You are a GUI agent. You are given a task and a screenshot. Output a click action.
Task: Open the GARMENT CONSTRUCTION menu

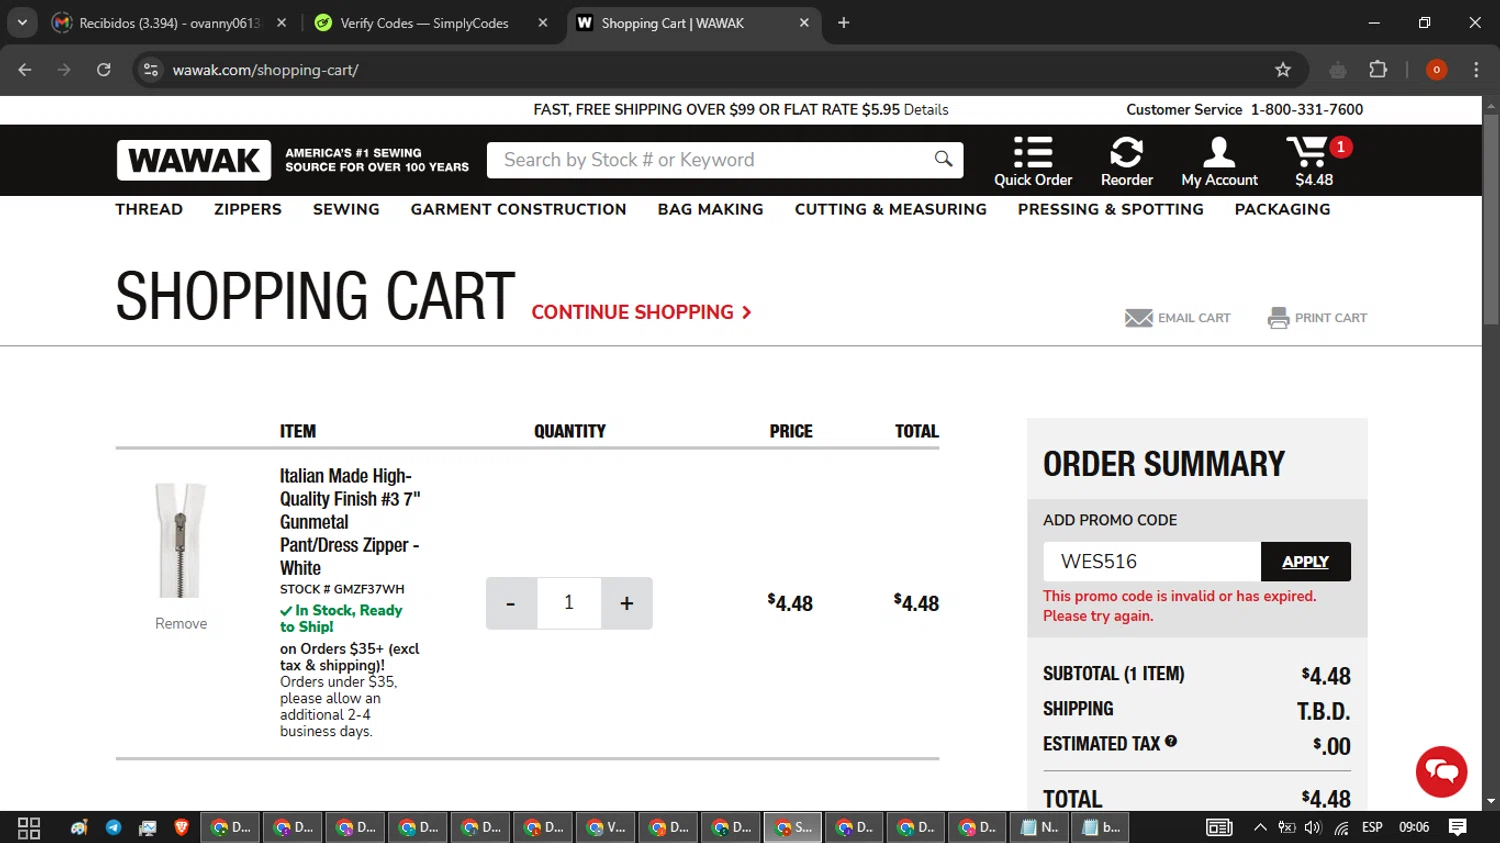518,209
